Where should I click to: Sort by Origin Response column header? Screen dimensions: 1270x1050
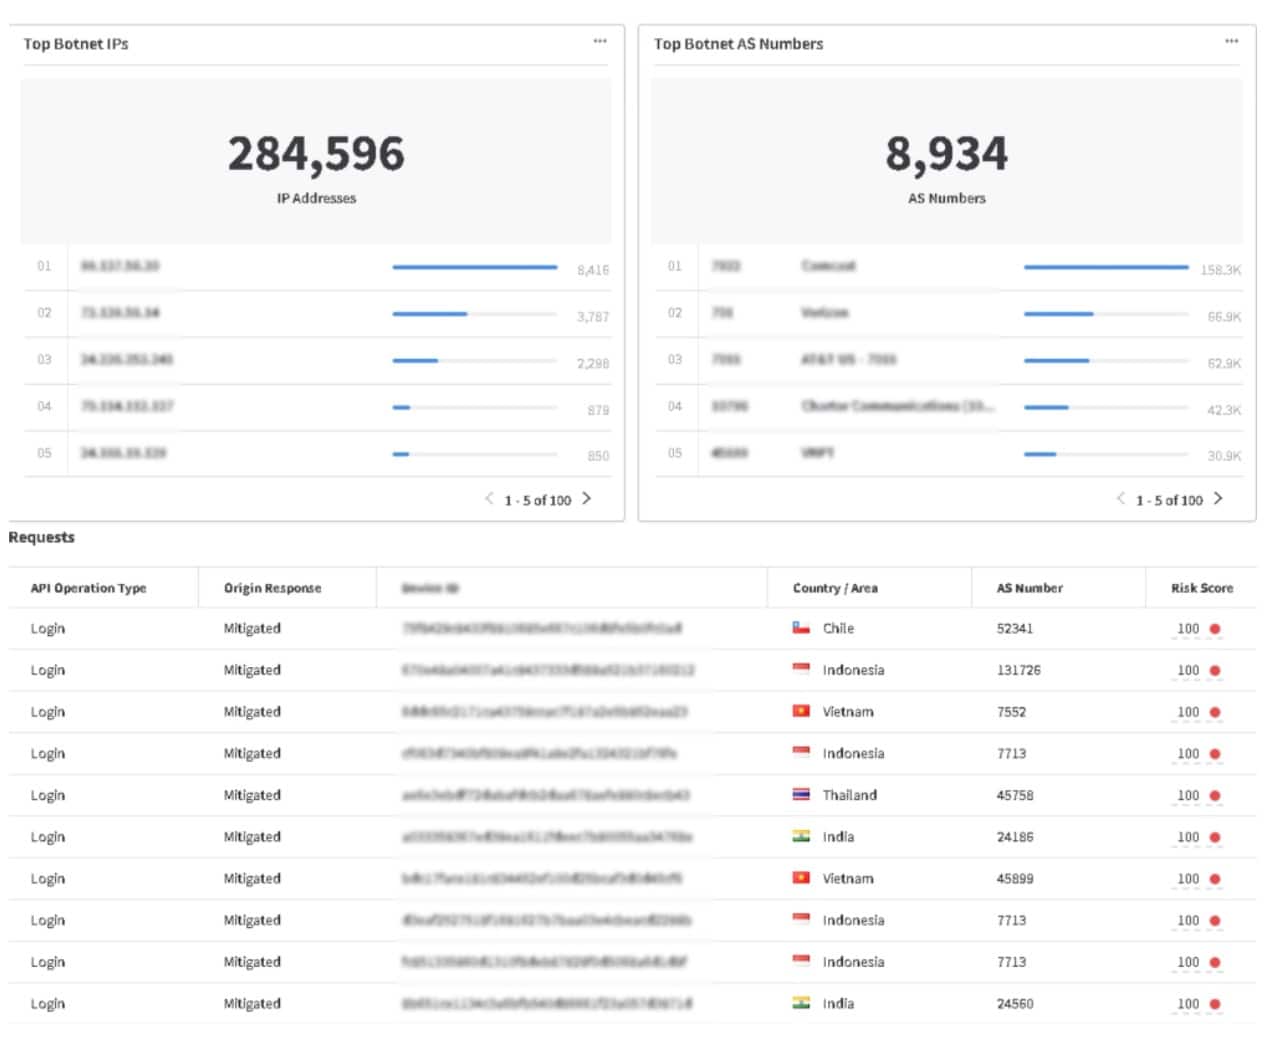272,588
